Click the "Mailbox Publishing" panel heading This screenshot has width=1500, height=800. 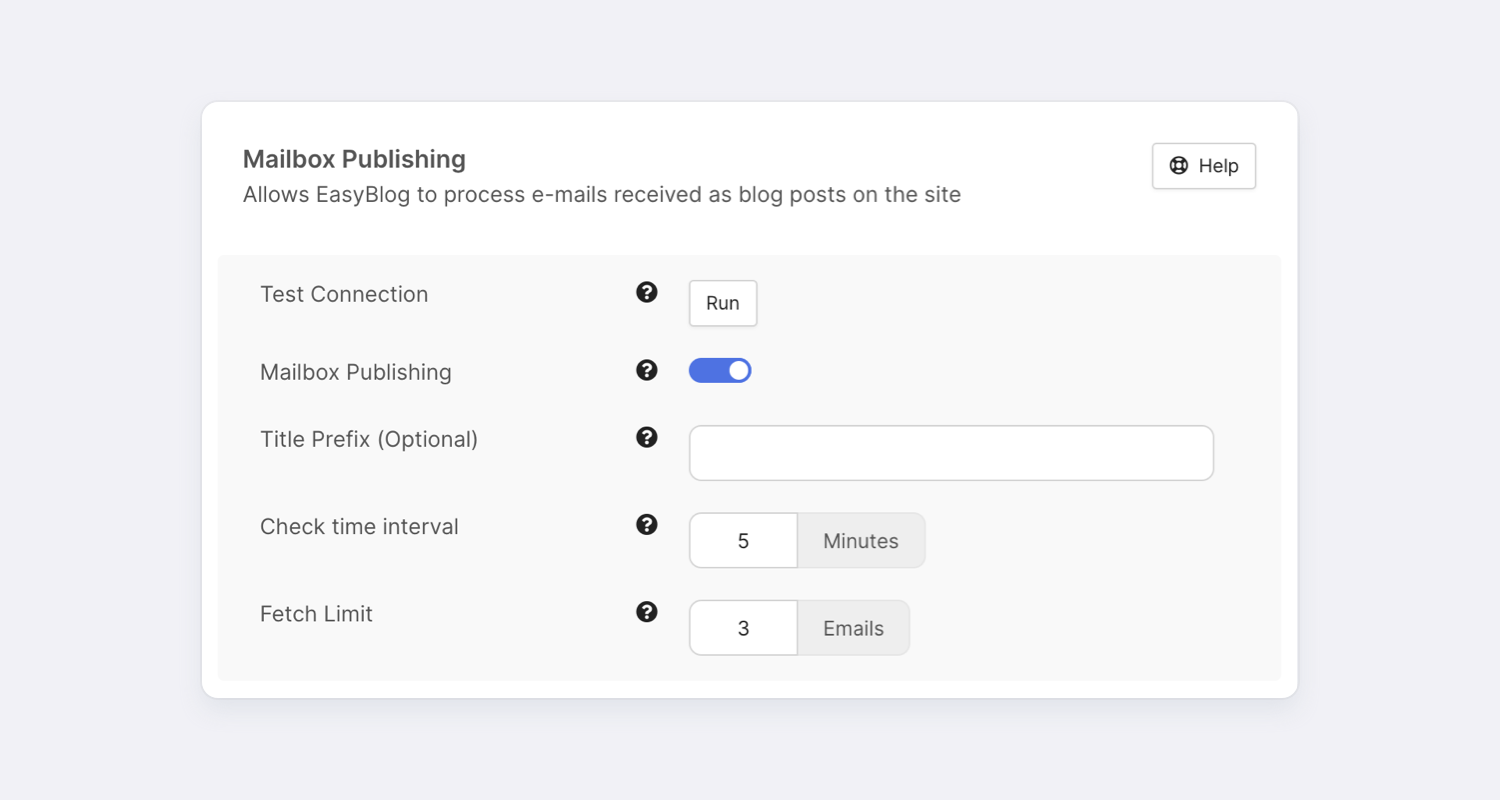[354, 159]
